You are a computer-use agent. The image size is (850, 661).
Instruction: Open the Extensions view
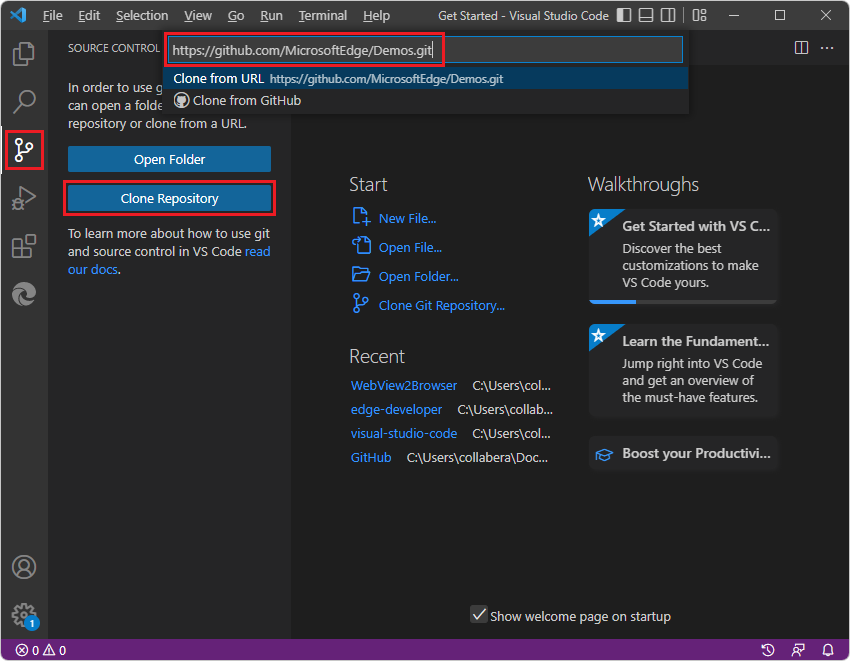pos(23,246)
